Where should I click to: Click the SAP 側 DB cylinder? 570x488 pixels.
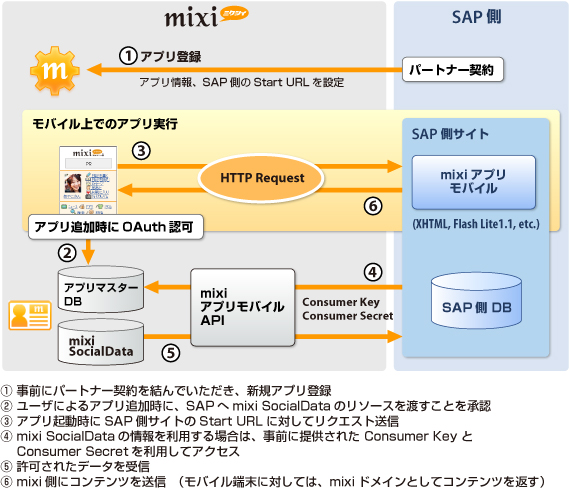point(476,301)
